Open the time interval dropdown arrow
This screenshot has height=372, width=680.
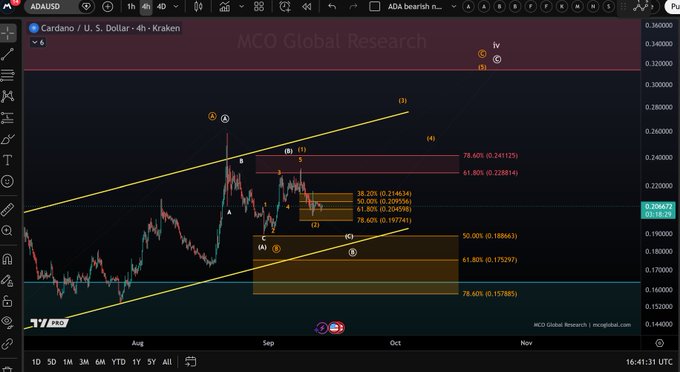point(176,7)
